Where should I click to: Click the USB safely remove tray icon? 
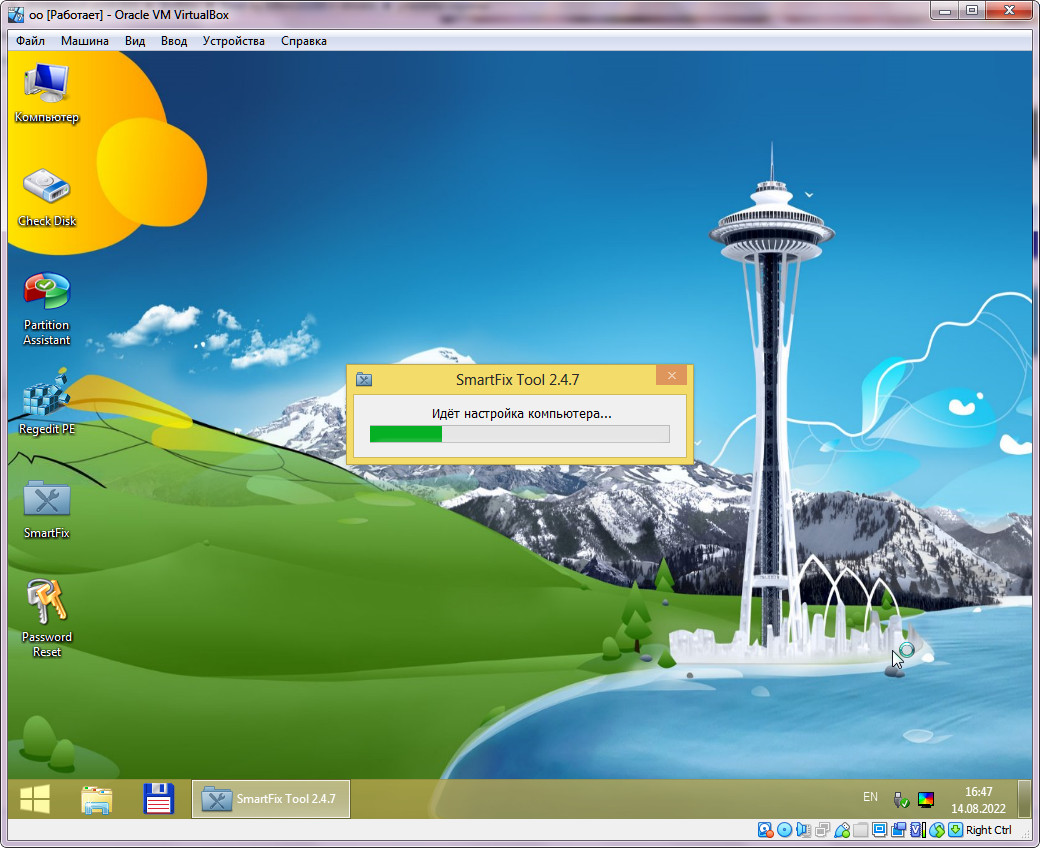pos(901,799)
